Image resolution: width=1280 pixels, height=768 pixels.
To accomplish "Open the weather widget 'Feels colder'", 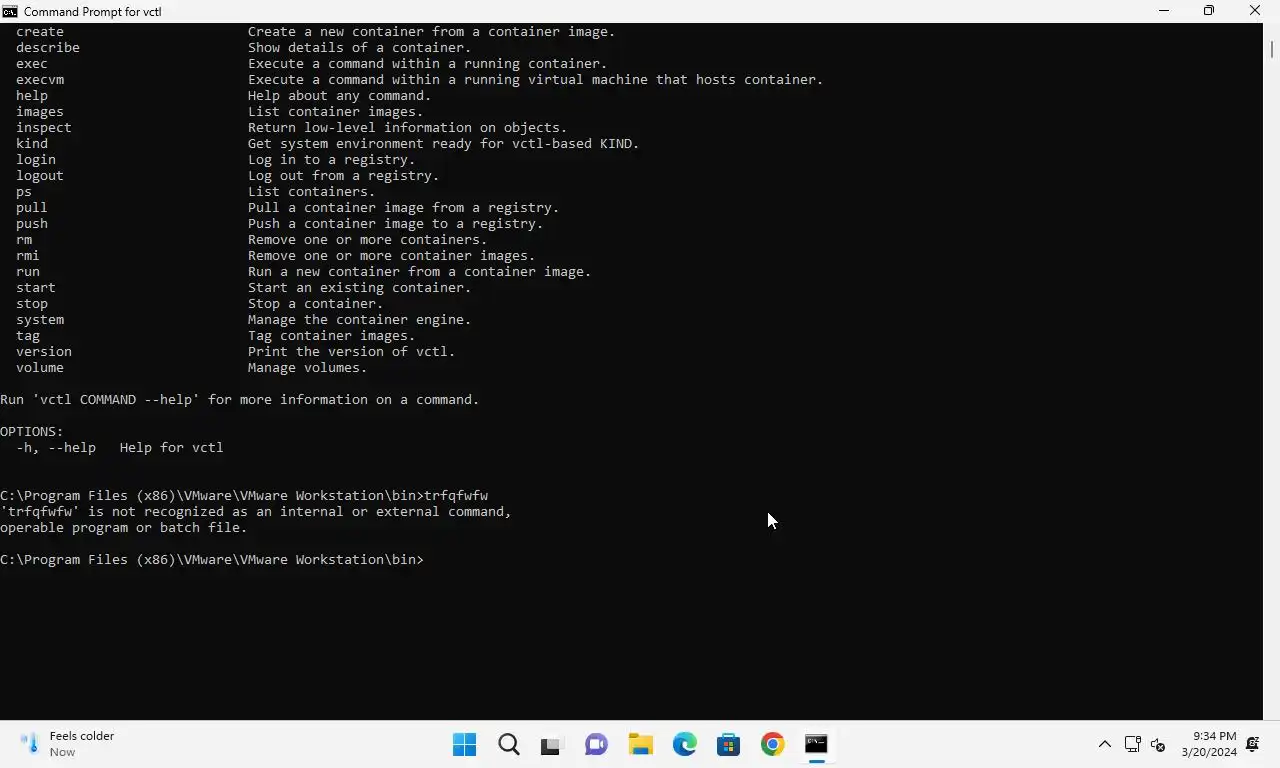I will click(x=68, y=744).
